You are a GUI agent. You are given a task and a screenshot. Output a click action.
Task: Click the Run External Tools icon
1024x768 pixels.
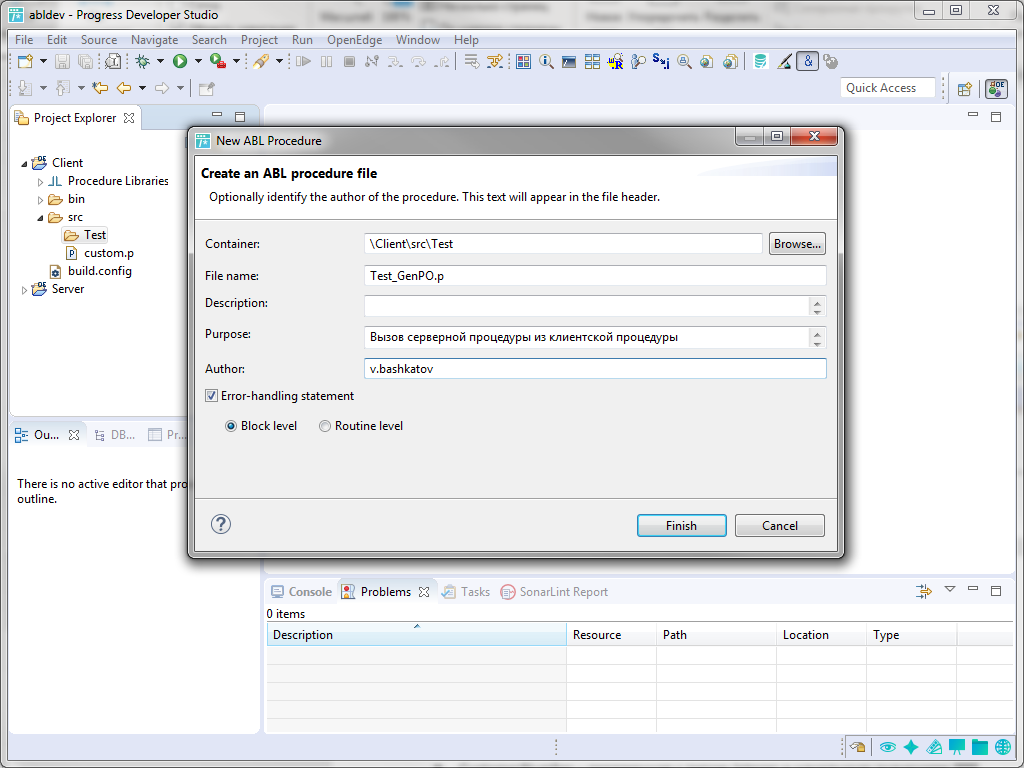218,61
